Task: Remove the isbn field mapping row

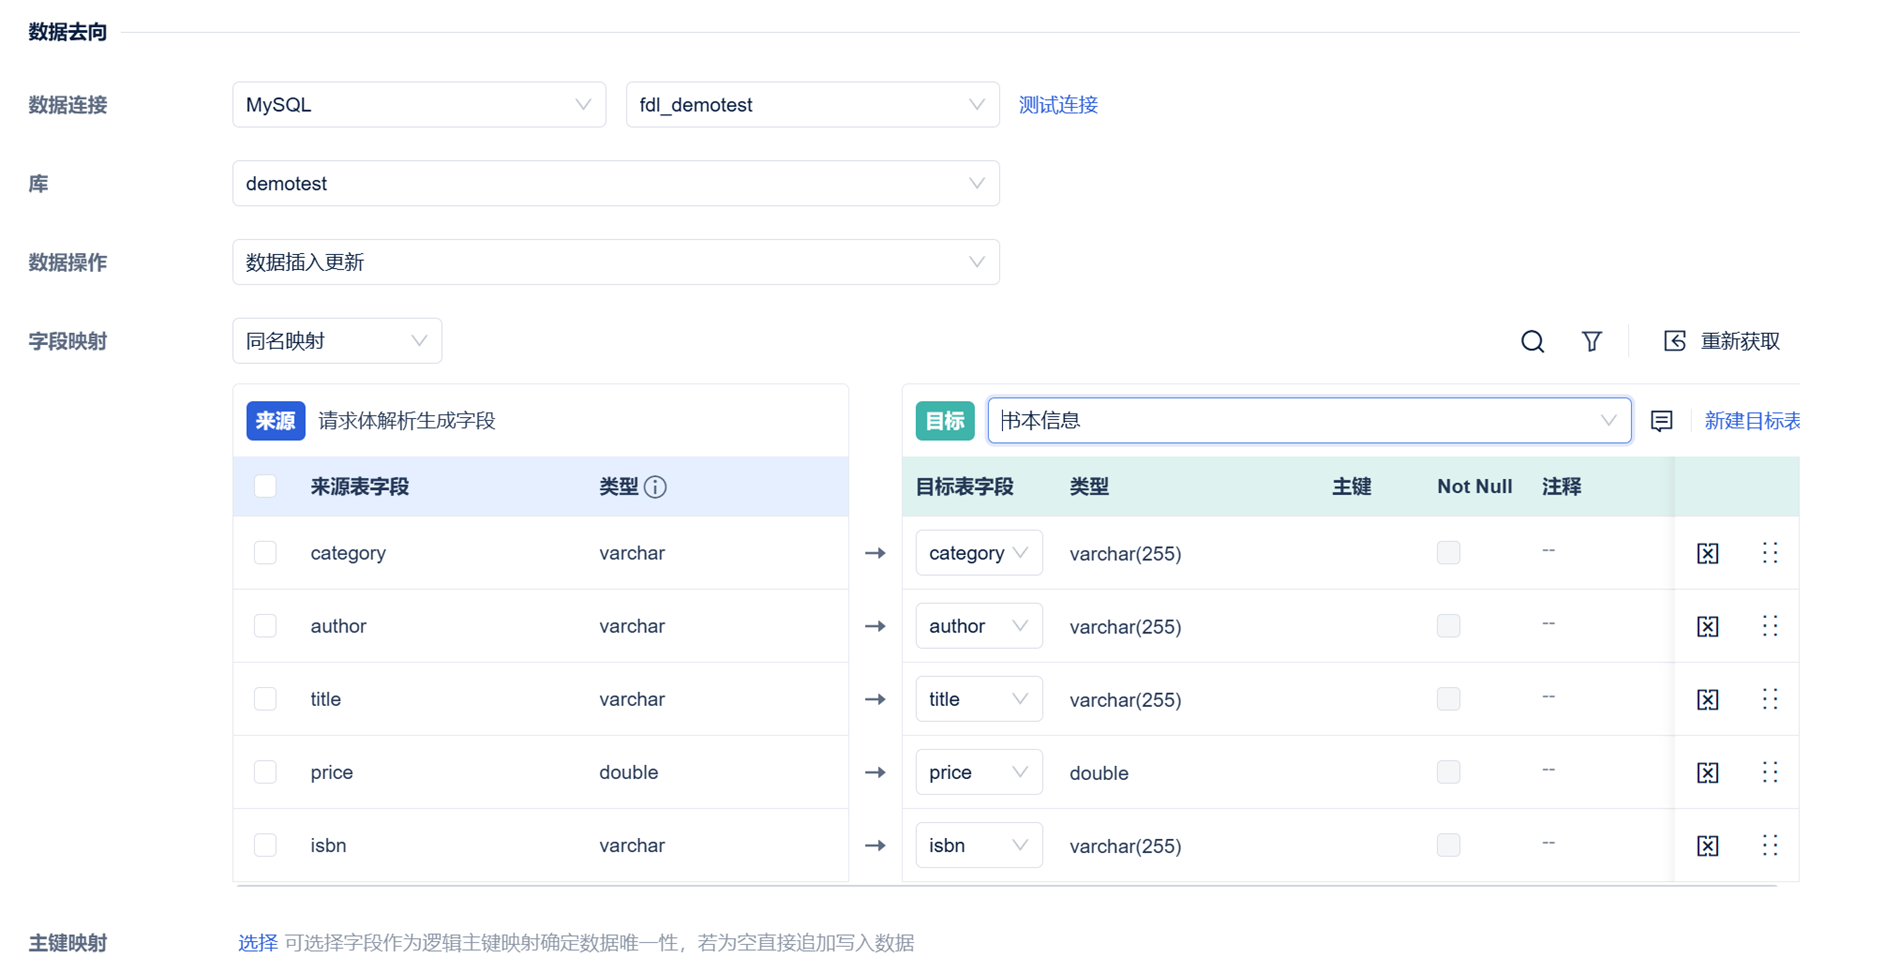Action: [1708, 846]
